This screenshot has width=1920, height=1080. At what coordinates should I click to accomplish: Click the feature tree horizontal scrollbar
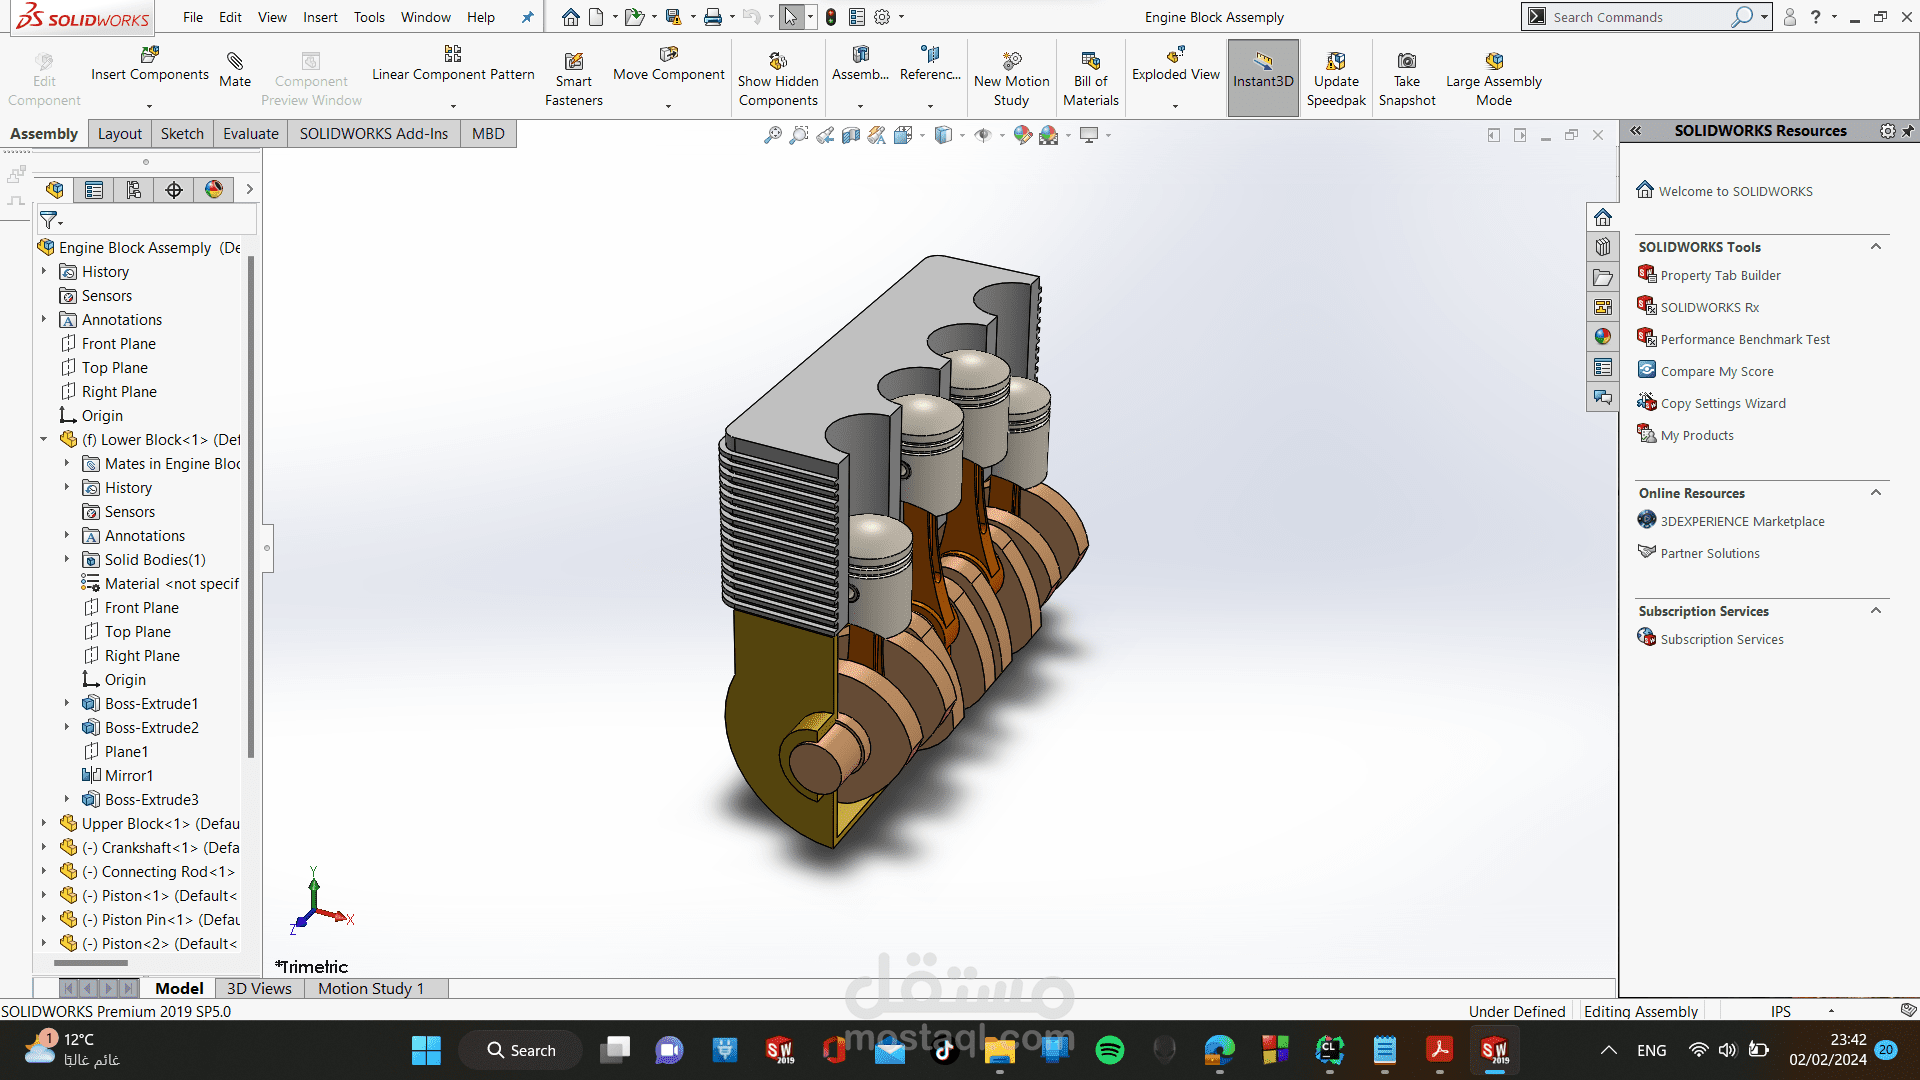click(91, 963)
